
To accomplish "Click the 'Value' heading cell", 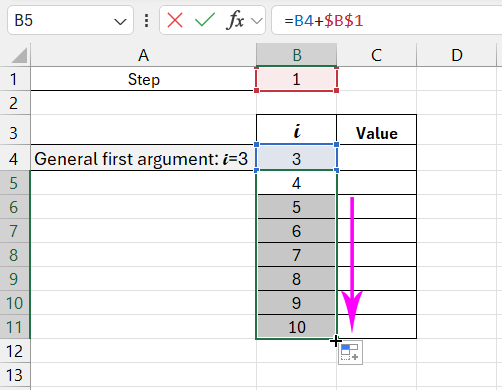I will pos(376,130).
